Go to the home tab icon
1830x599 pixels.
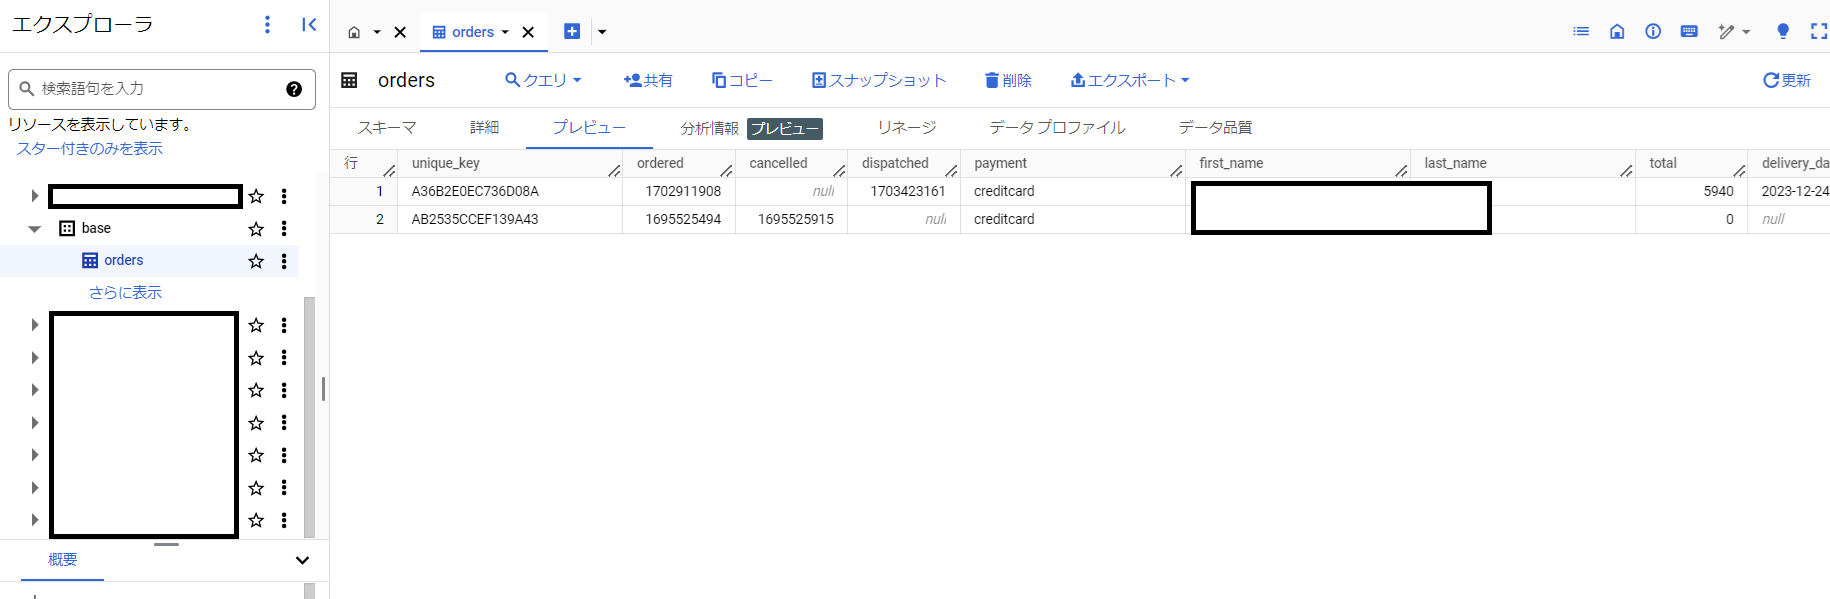coord(354,32)
